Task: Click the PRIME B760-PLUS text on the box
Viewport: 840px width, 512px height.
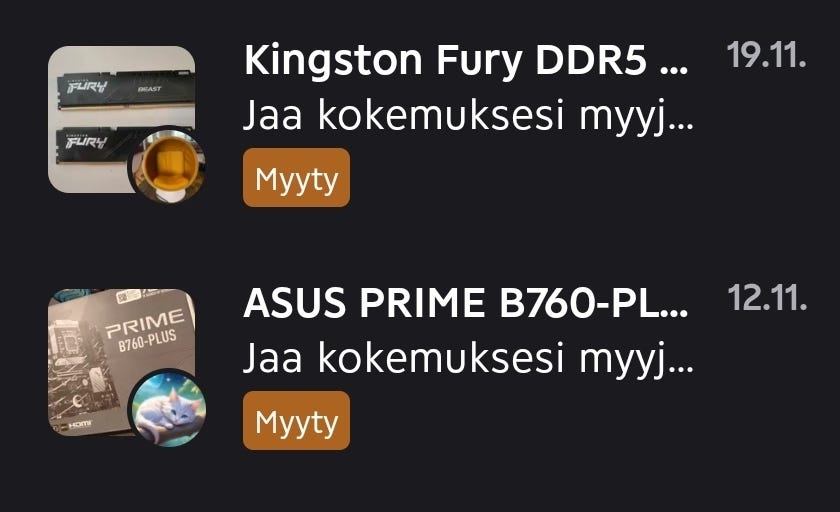Action: coord(145,332)
